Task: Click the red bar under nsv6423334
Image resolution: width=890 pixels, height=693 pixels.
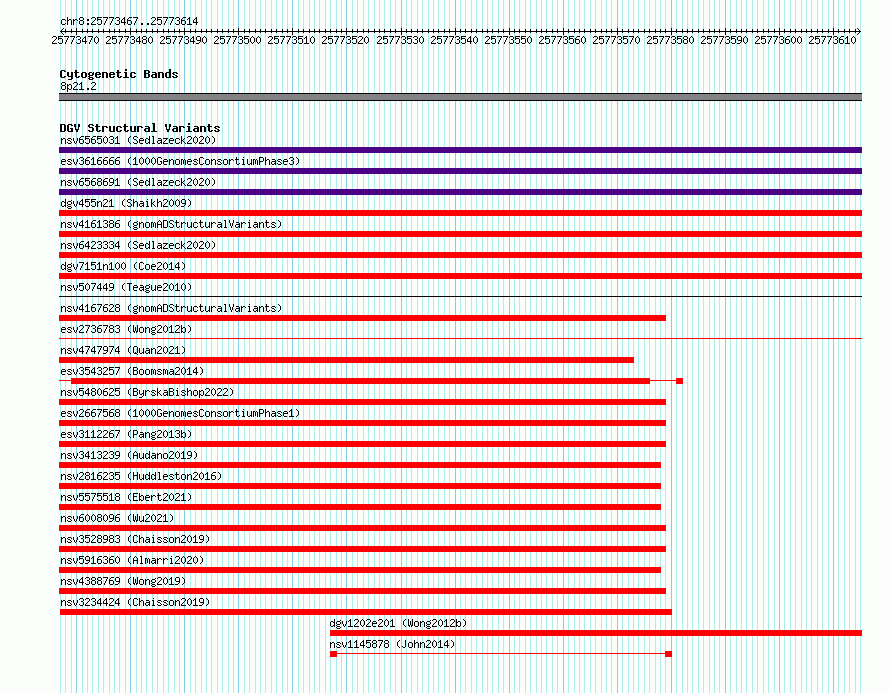Action: pos(460,255)
